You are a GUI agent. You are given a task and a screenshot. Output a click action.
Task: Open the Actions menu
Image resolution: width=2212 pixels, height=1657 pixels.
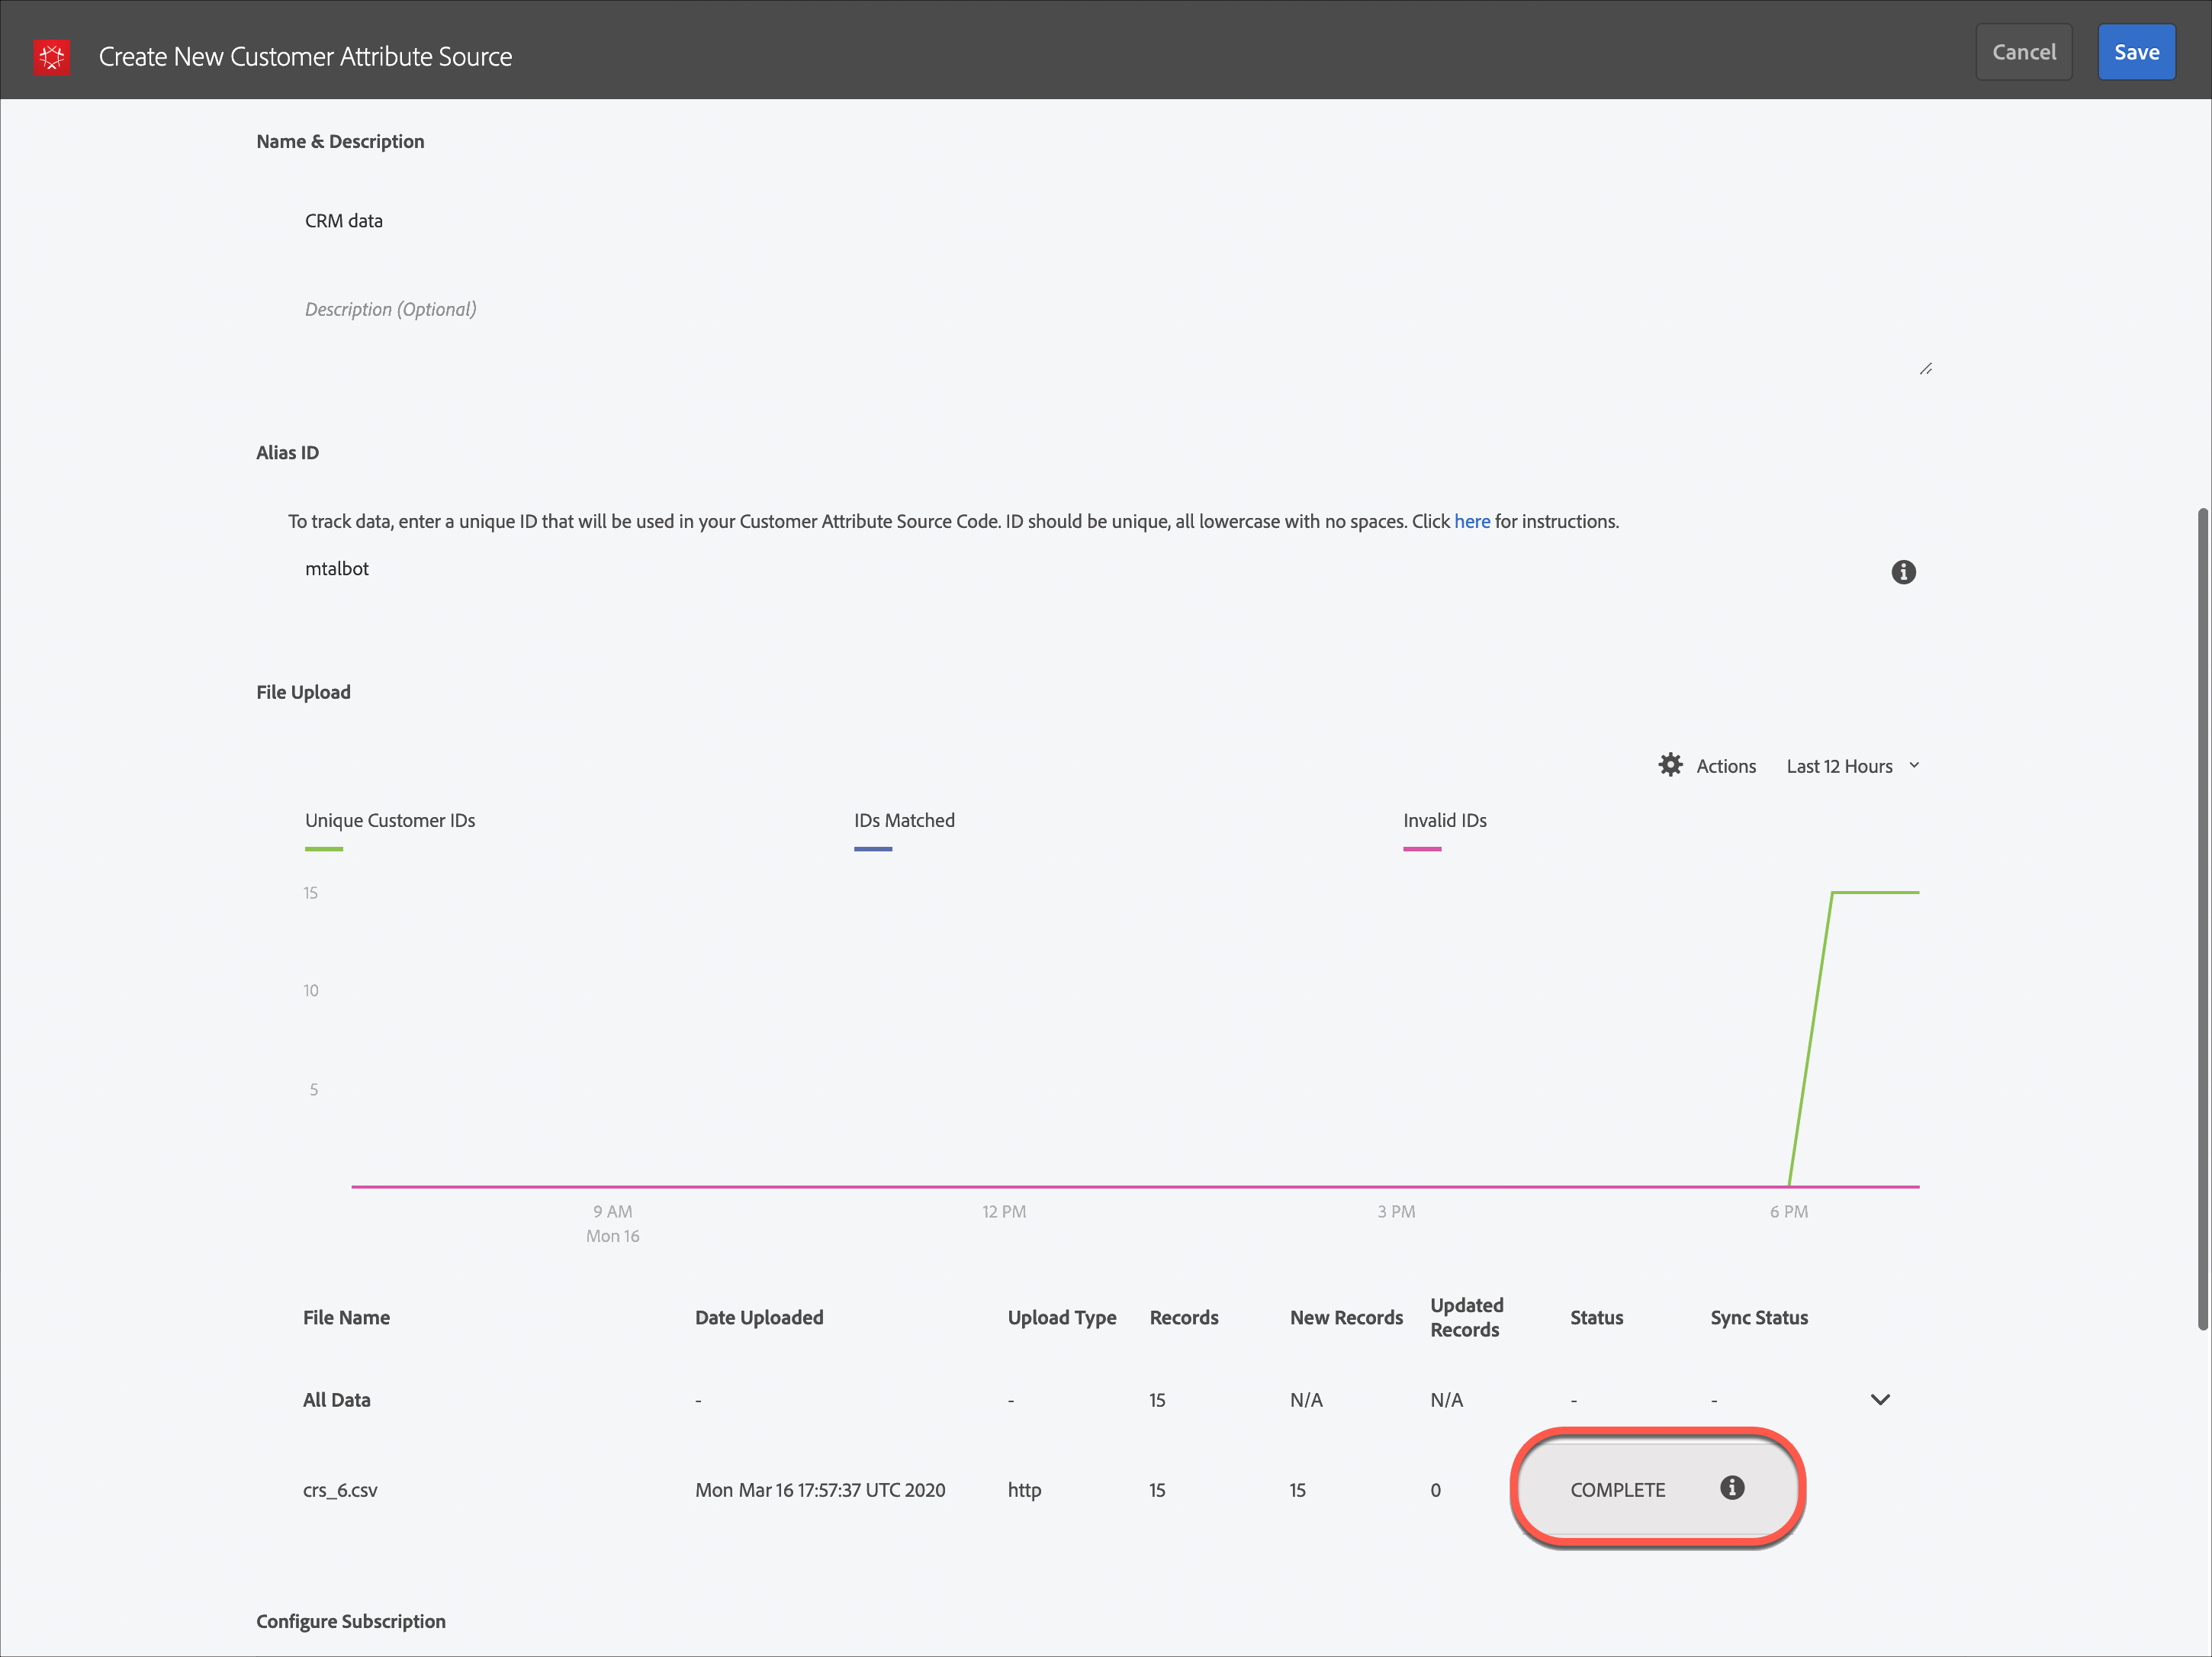tap(1725, 766)
